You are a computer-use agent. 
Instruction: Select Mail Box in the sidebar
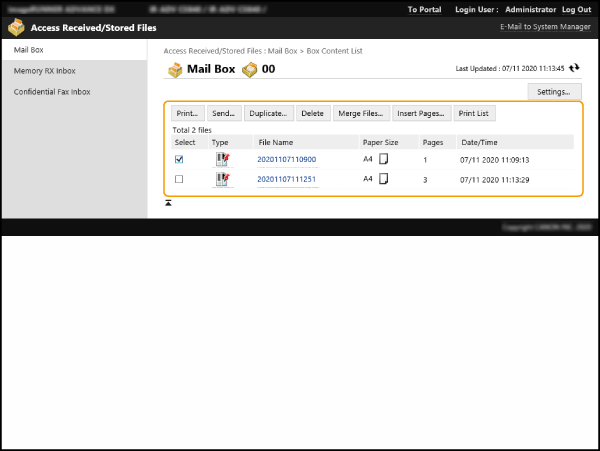[x=31, y=49]
